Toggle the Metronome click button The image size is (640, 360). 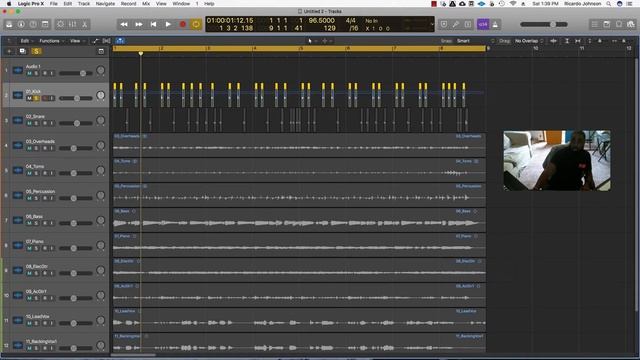point(496,24)
